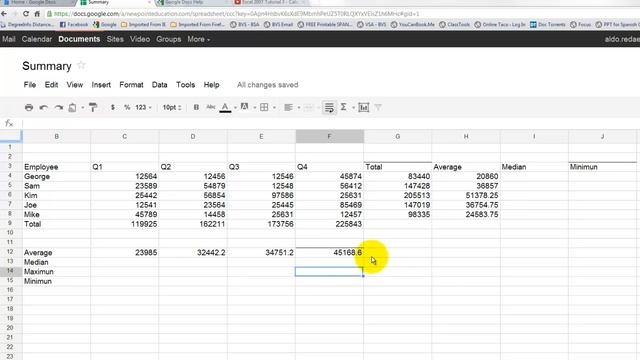Screen dimensions: 640x360
Task: Select the Maximun label cell
Action: point(56,271)
